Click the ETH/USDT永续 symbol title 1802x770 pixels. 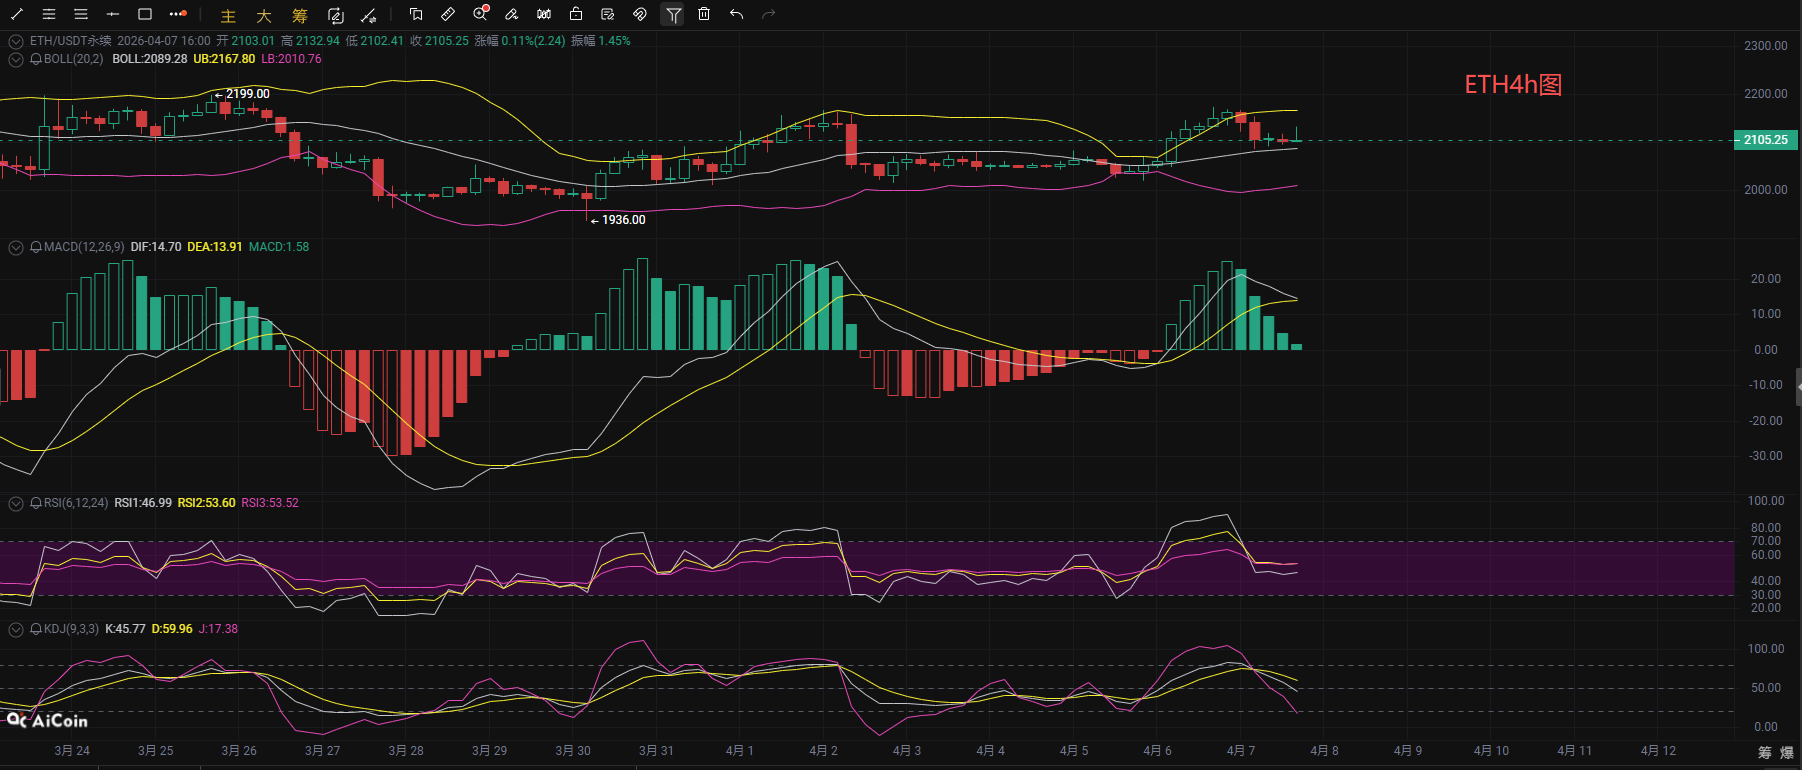click(70, 41)
